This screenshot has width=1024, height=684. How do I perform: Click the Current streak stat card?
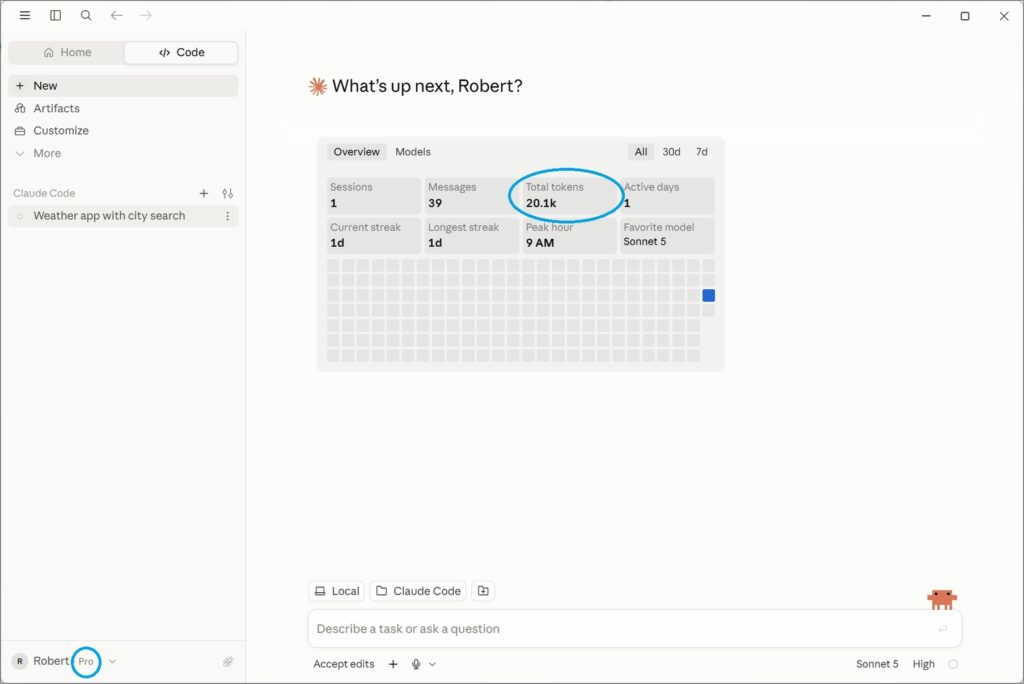(x=374, y=235)
